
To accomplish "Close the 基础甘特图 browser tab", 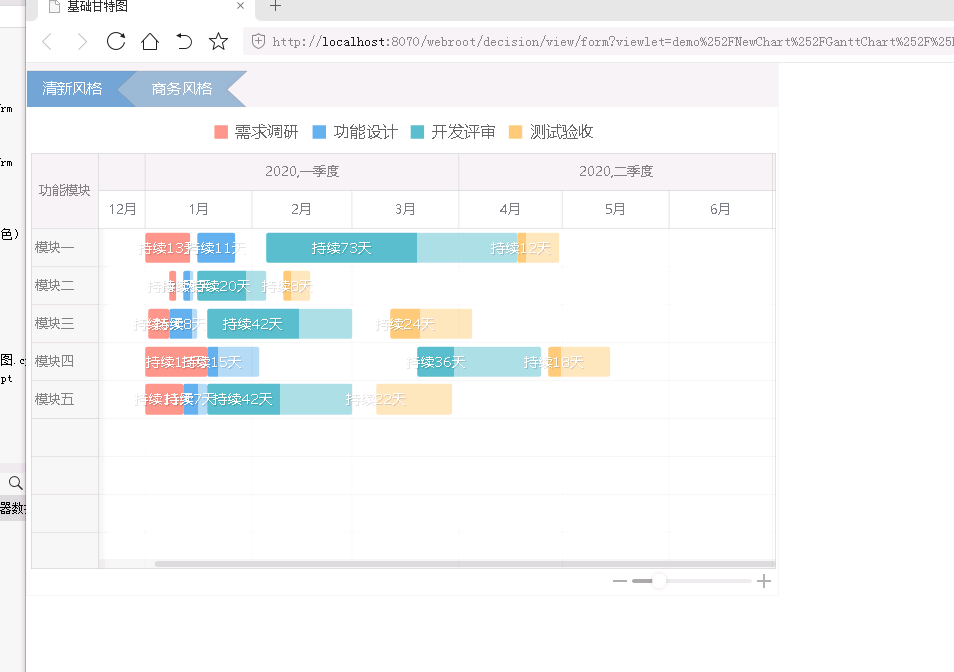I will 240,5.
